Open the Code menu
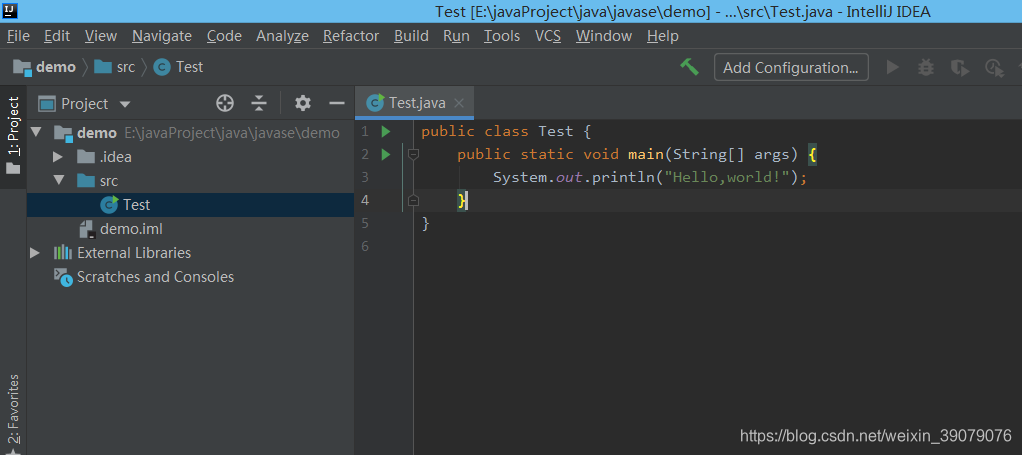1022x455 pixels. coord(224,36)
